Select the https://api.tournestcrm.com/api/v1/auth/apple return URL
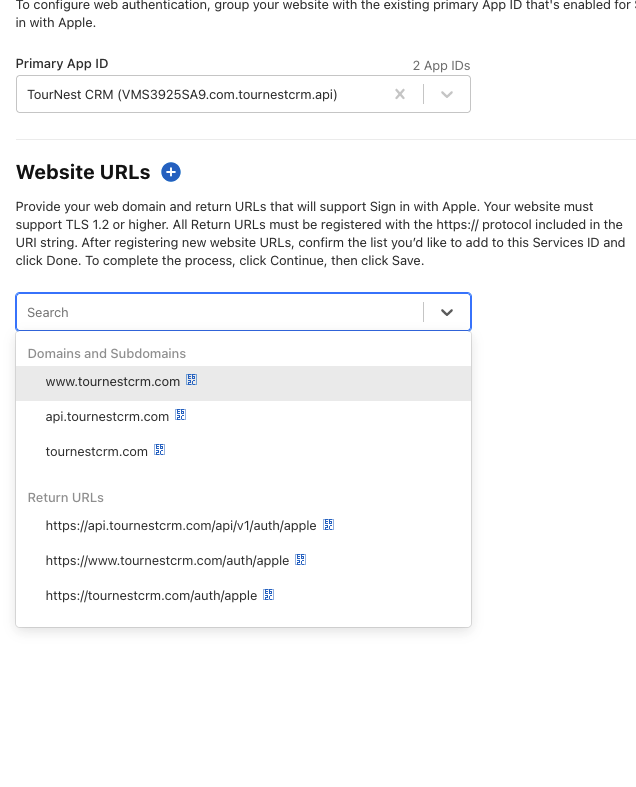Screen dimensions: 636x787 (x=181, y=526)
